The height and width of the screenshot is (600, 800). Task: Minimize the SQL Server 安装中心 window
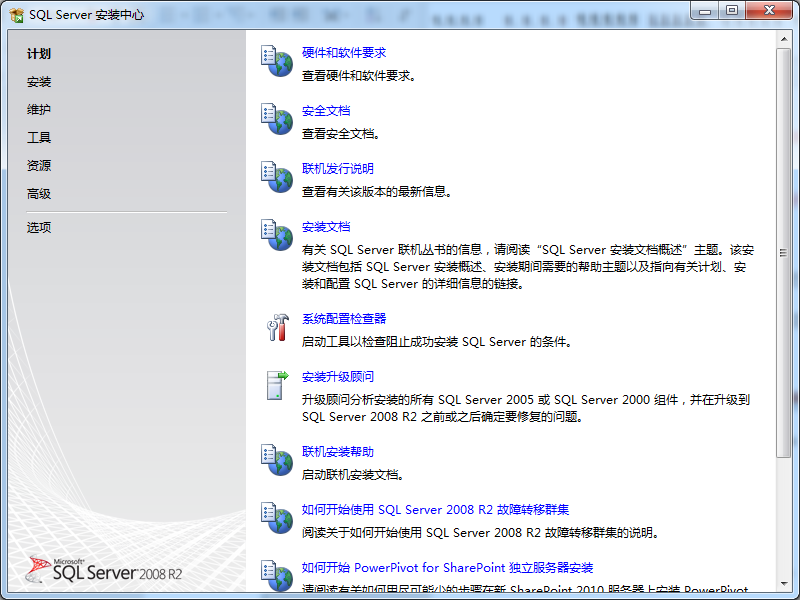pyautogui.click(x=705, y=11)
